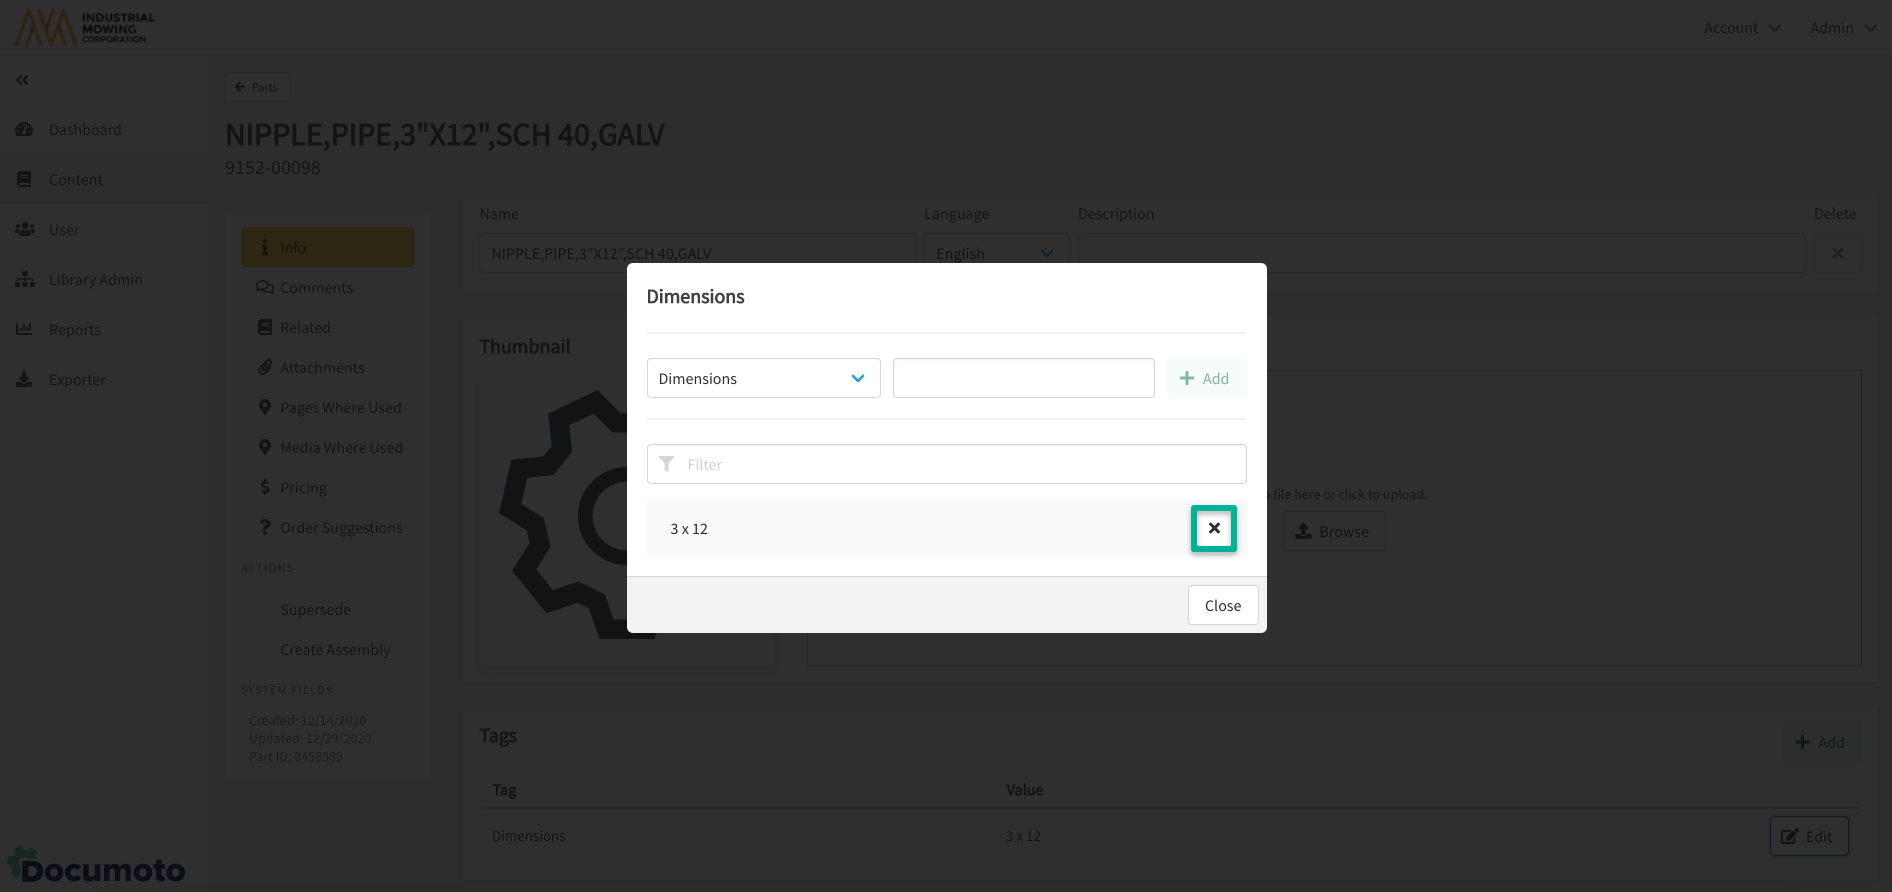Remove the 3 x 12 dimension entry
Viewport: 1892px width, 892px height.
click(1213, 528)
